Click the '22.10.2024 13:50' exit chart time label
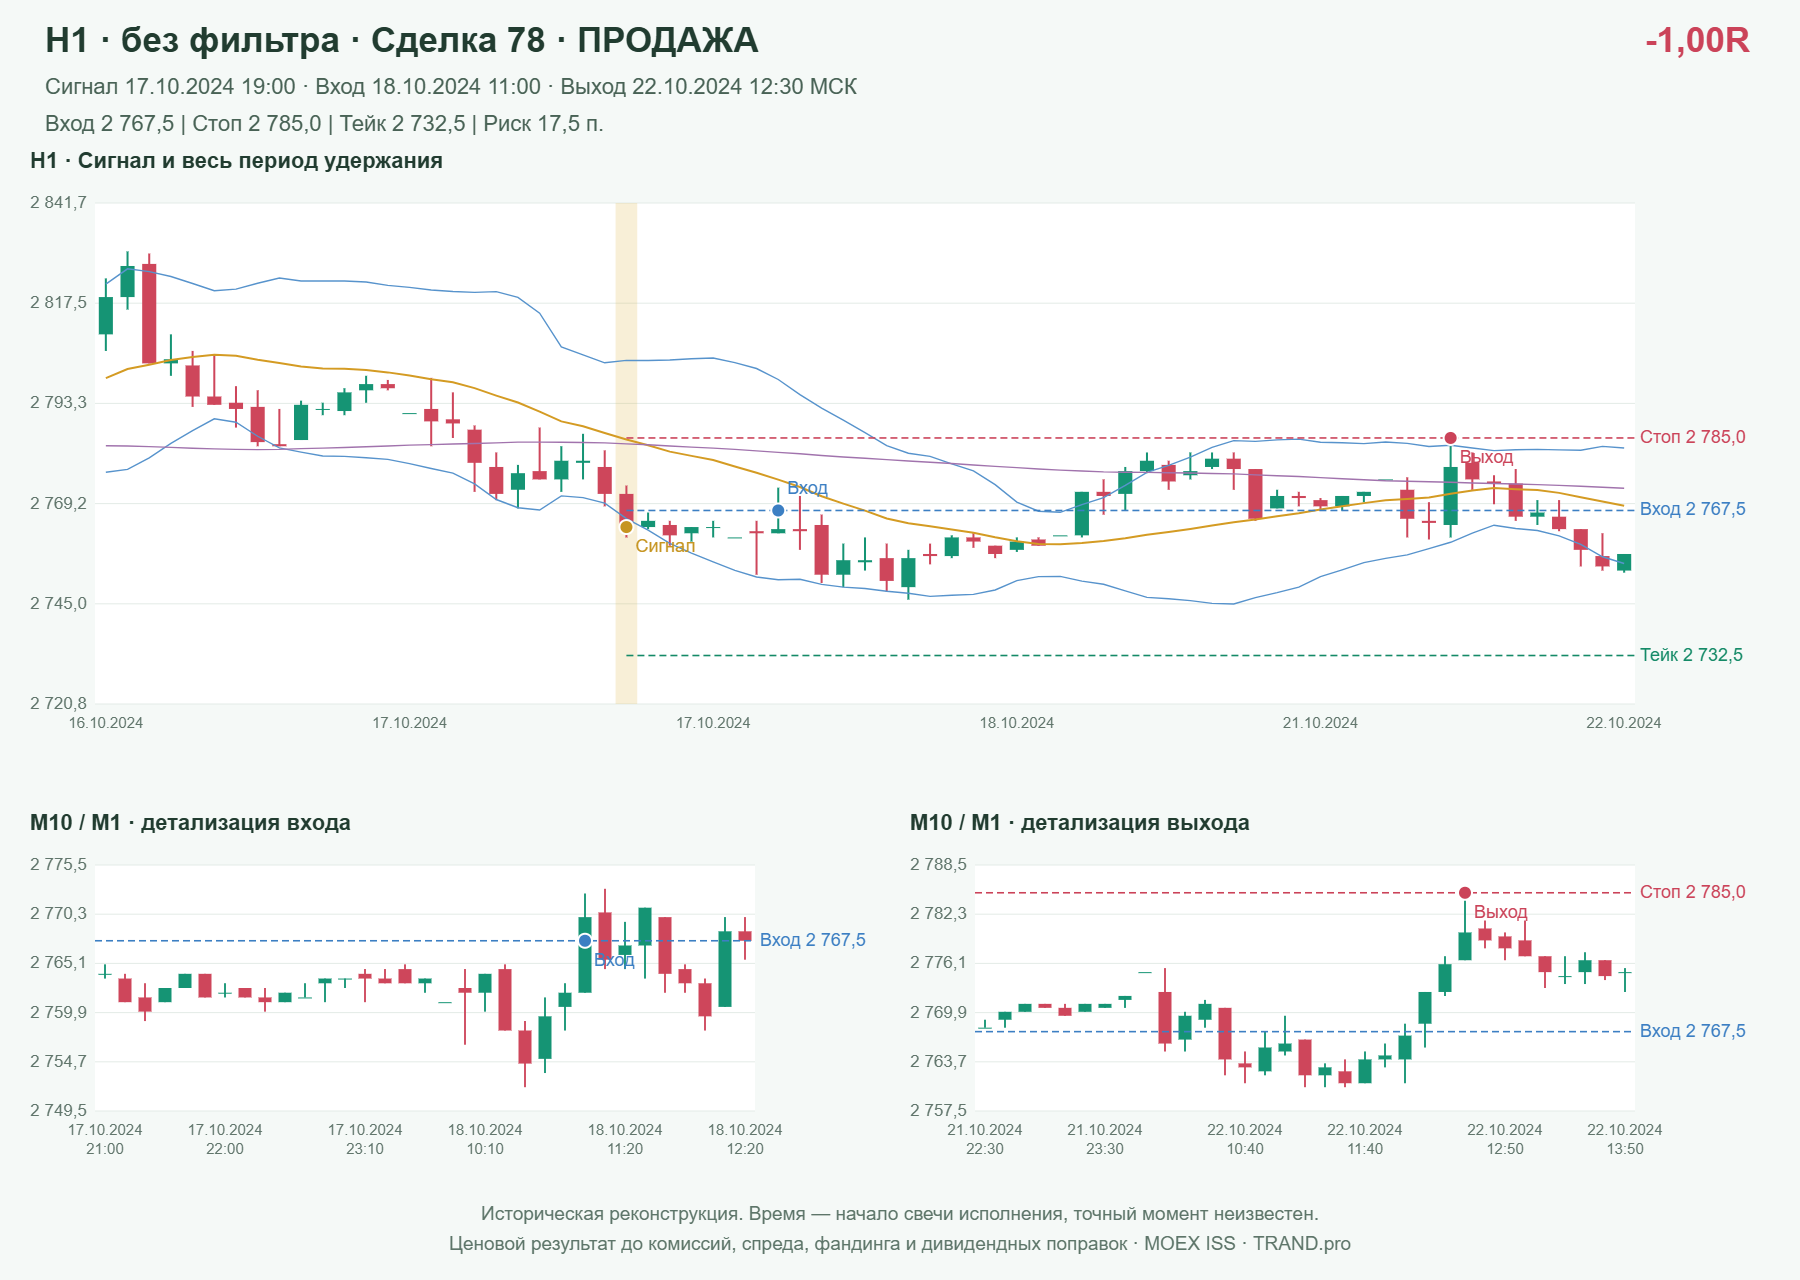 pyautogui.click(x=1625, y=1139)
